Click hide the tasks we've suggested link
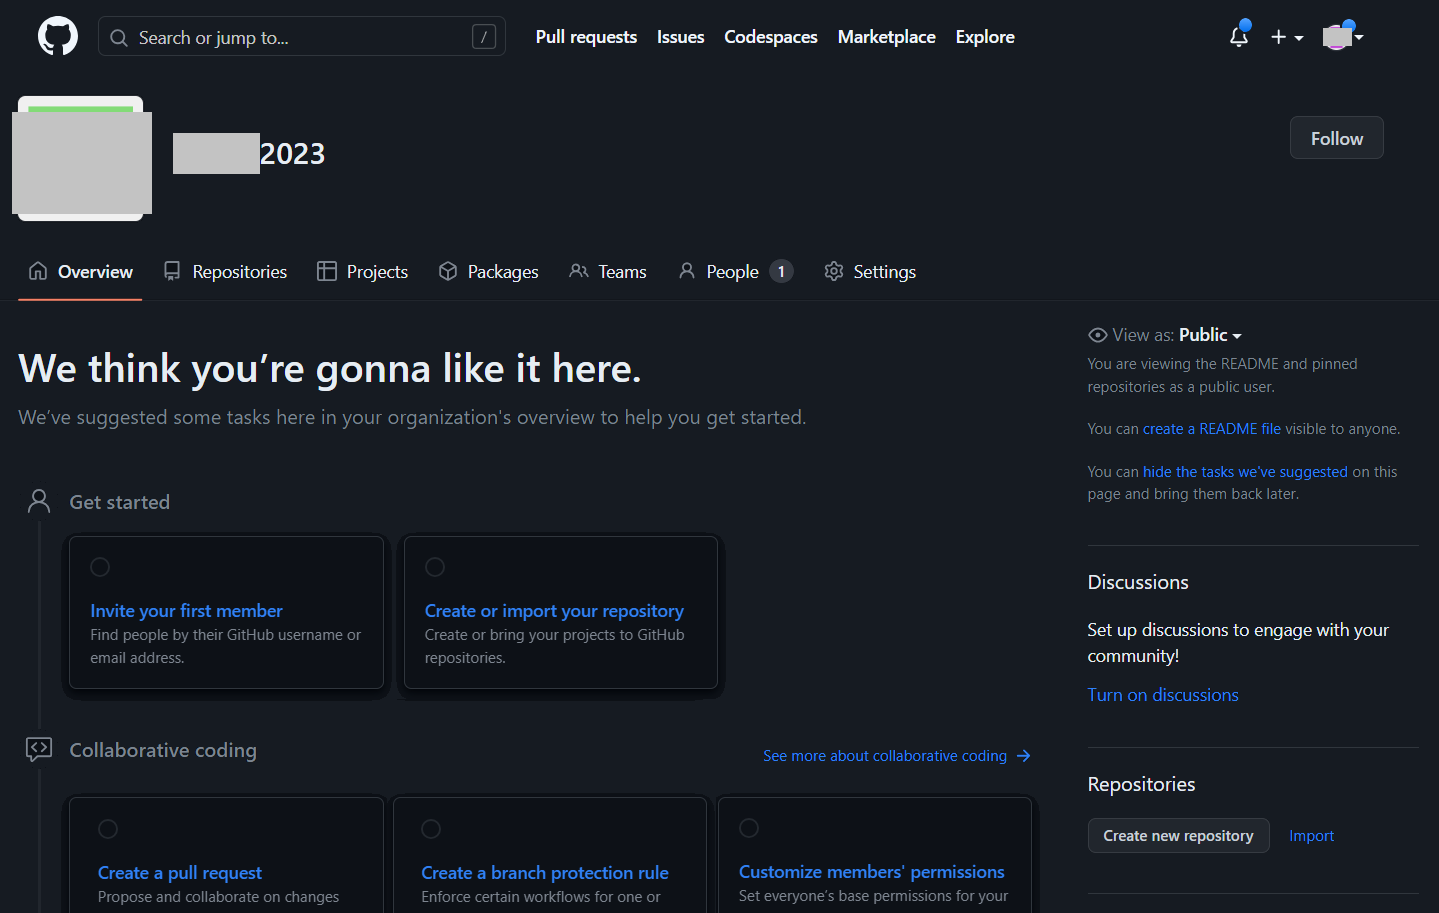This screenshot has width=1439, height=913. (x=1245, y=472)
